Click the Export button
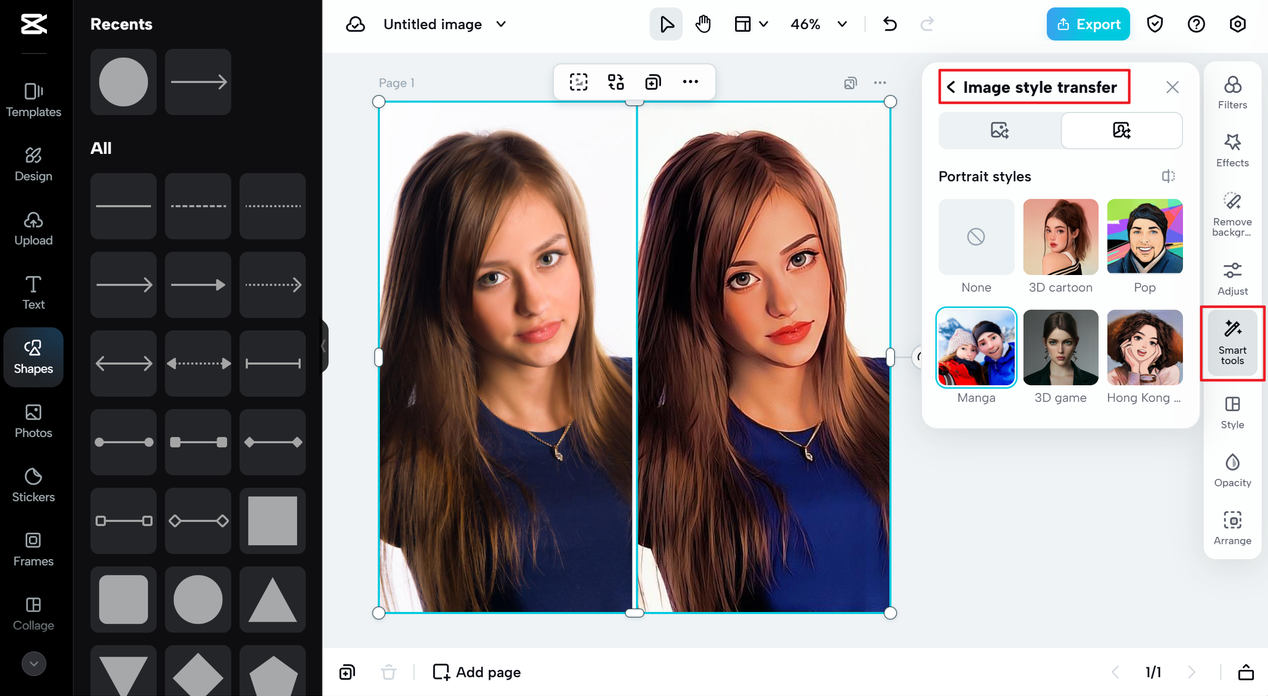The image size is (1268, 696). [1088, 24]
